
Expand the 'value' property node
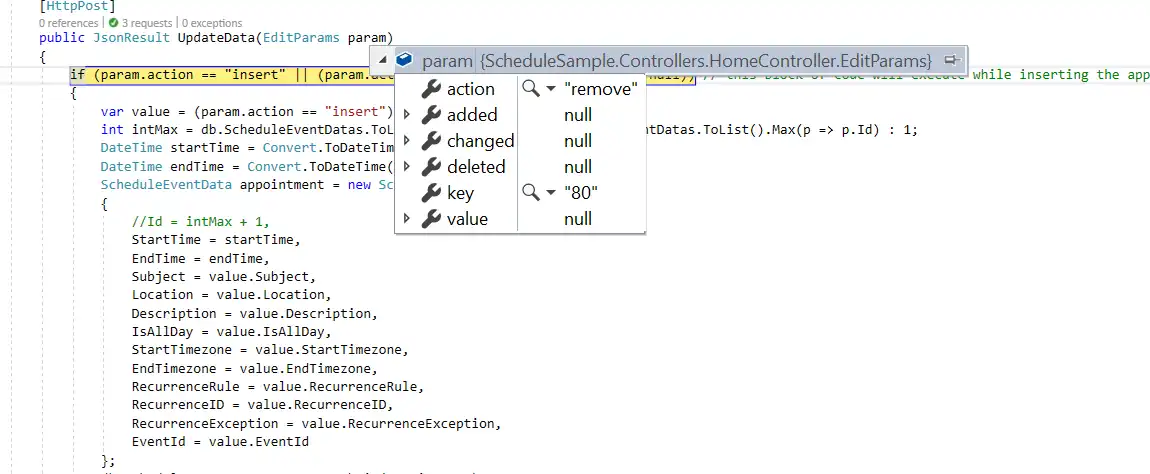407,219
